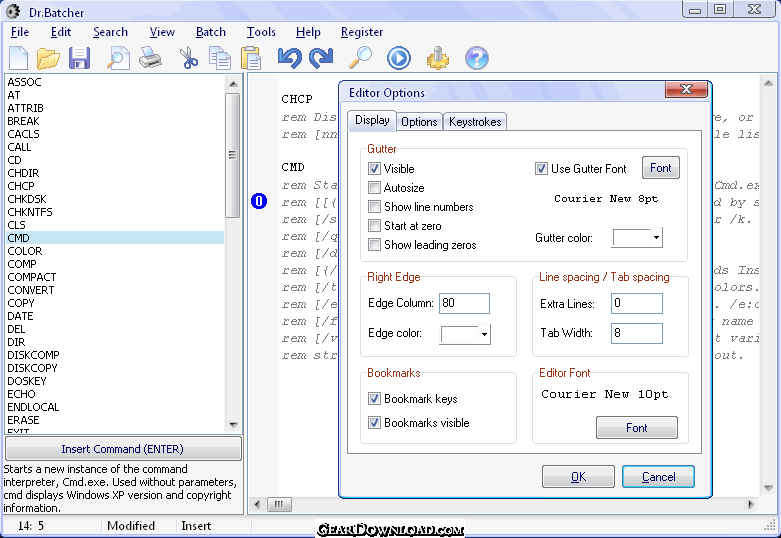Click the Copy toolbar icon
This screenshot has width=781, height=538.
click(x=220, y=58)
